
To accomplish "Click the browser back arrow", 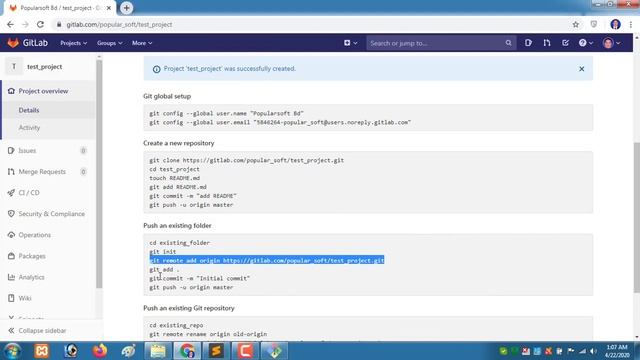I will [10, 24].
